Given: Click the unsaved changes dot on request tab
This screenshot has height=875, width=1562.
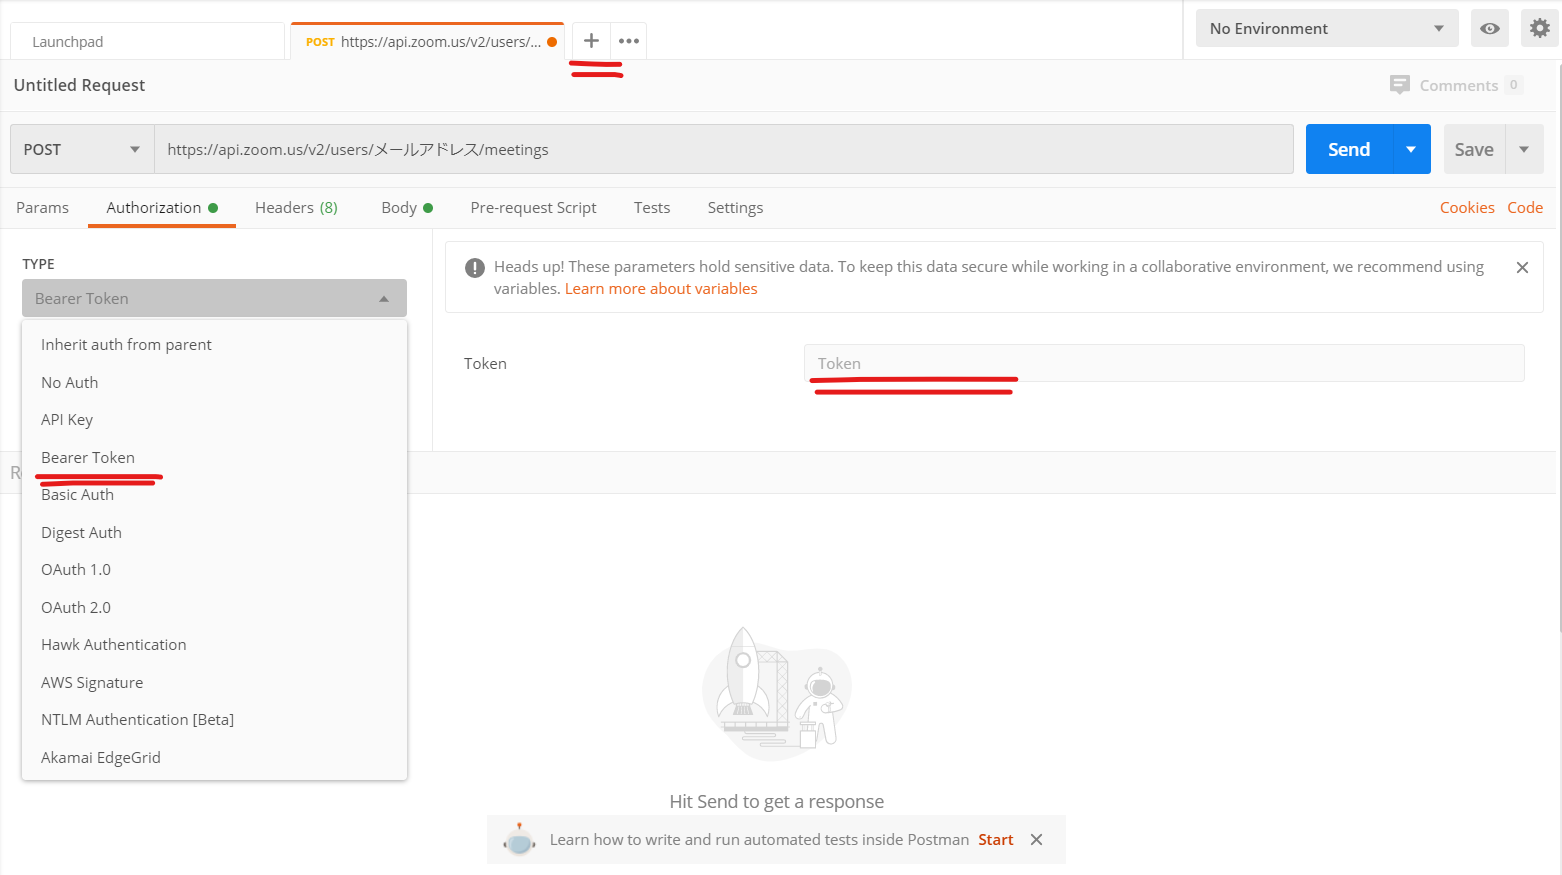Looking at the screenshot, I should pos(552,42).
